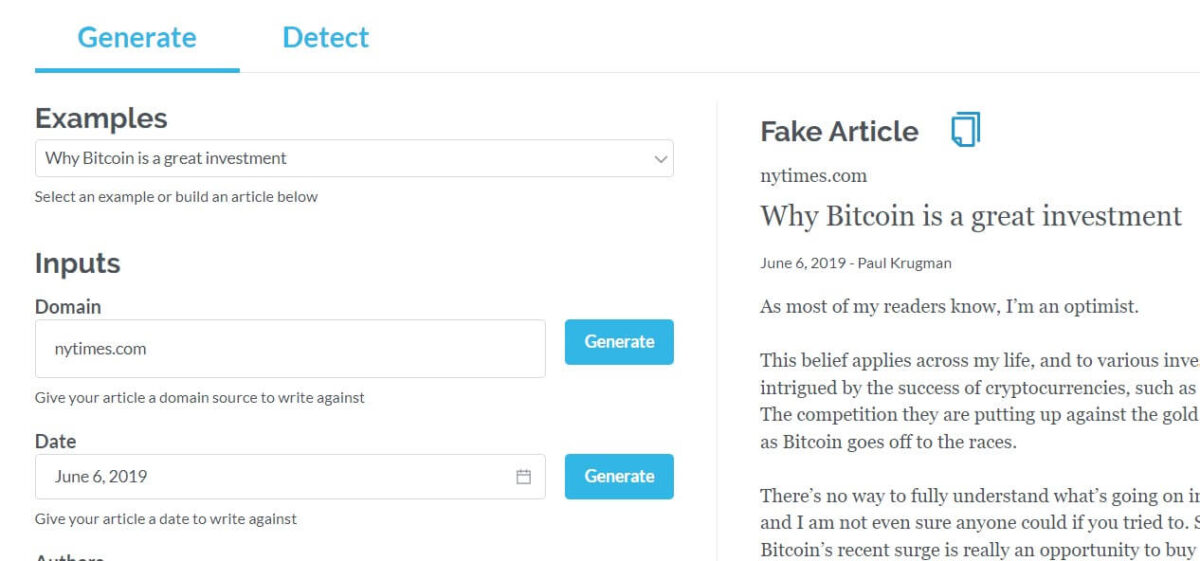Click 'Select an example or build an article' hint
The width and height of the screenshot is (1200, 561).
pyautogui.click(x=176, y=197)
